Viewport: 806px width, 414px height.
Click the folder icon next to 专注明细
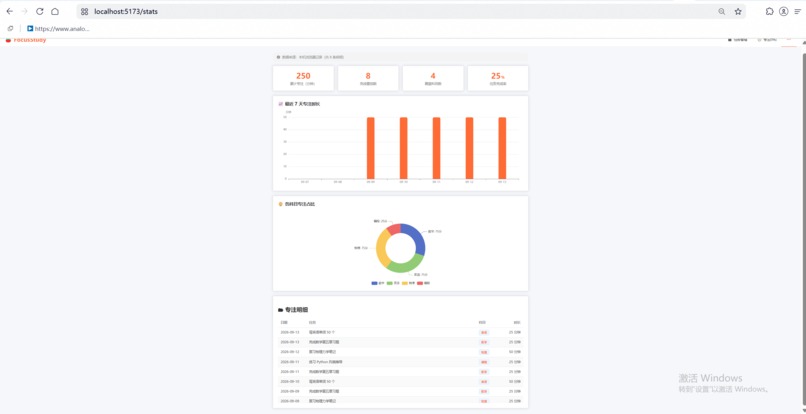[x=281, y=310]
